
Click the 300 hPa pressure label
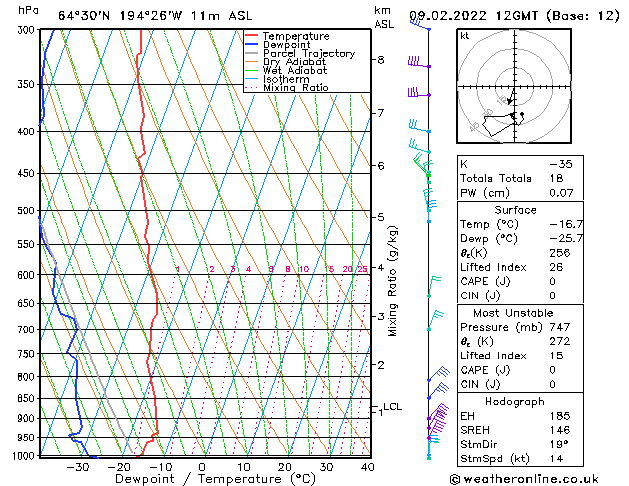[28, 30]
